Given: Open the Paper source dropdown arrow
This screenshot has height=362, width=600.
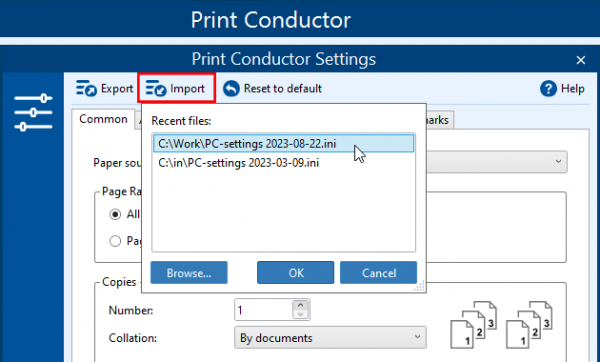Looking at the screenshot, I should (x=558, y=161).
